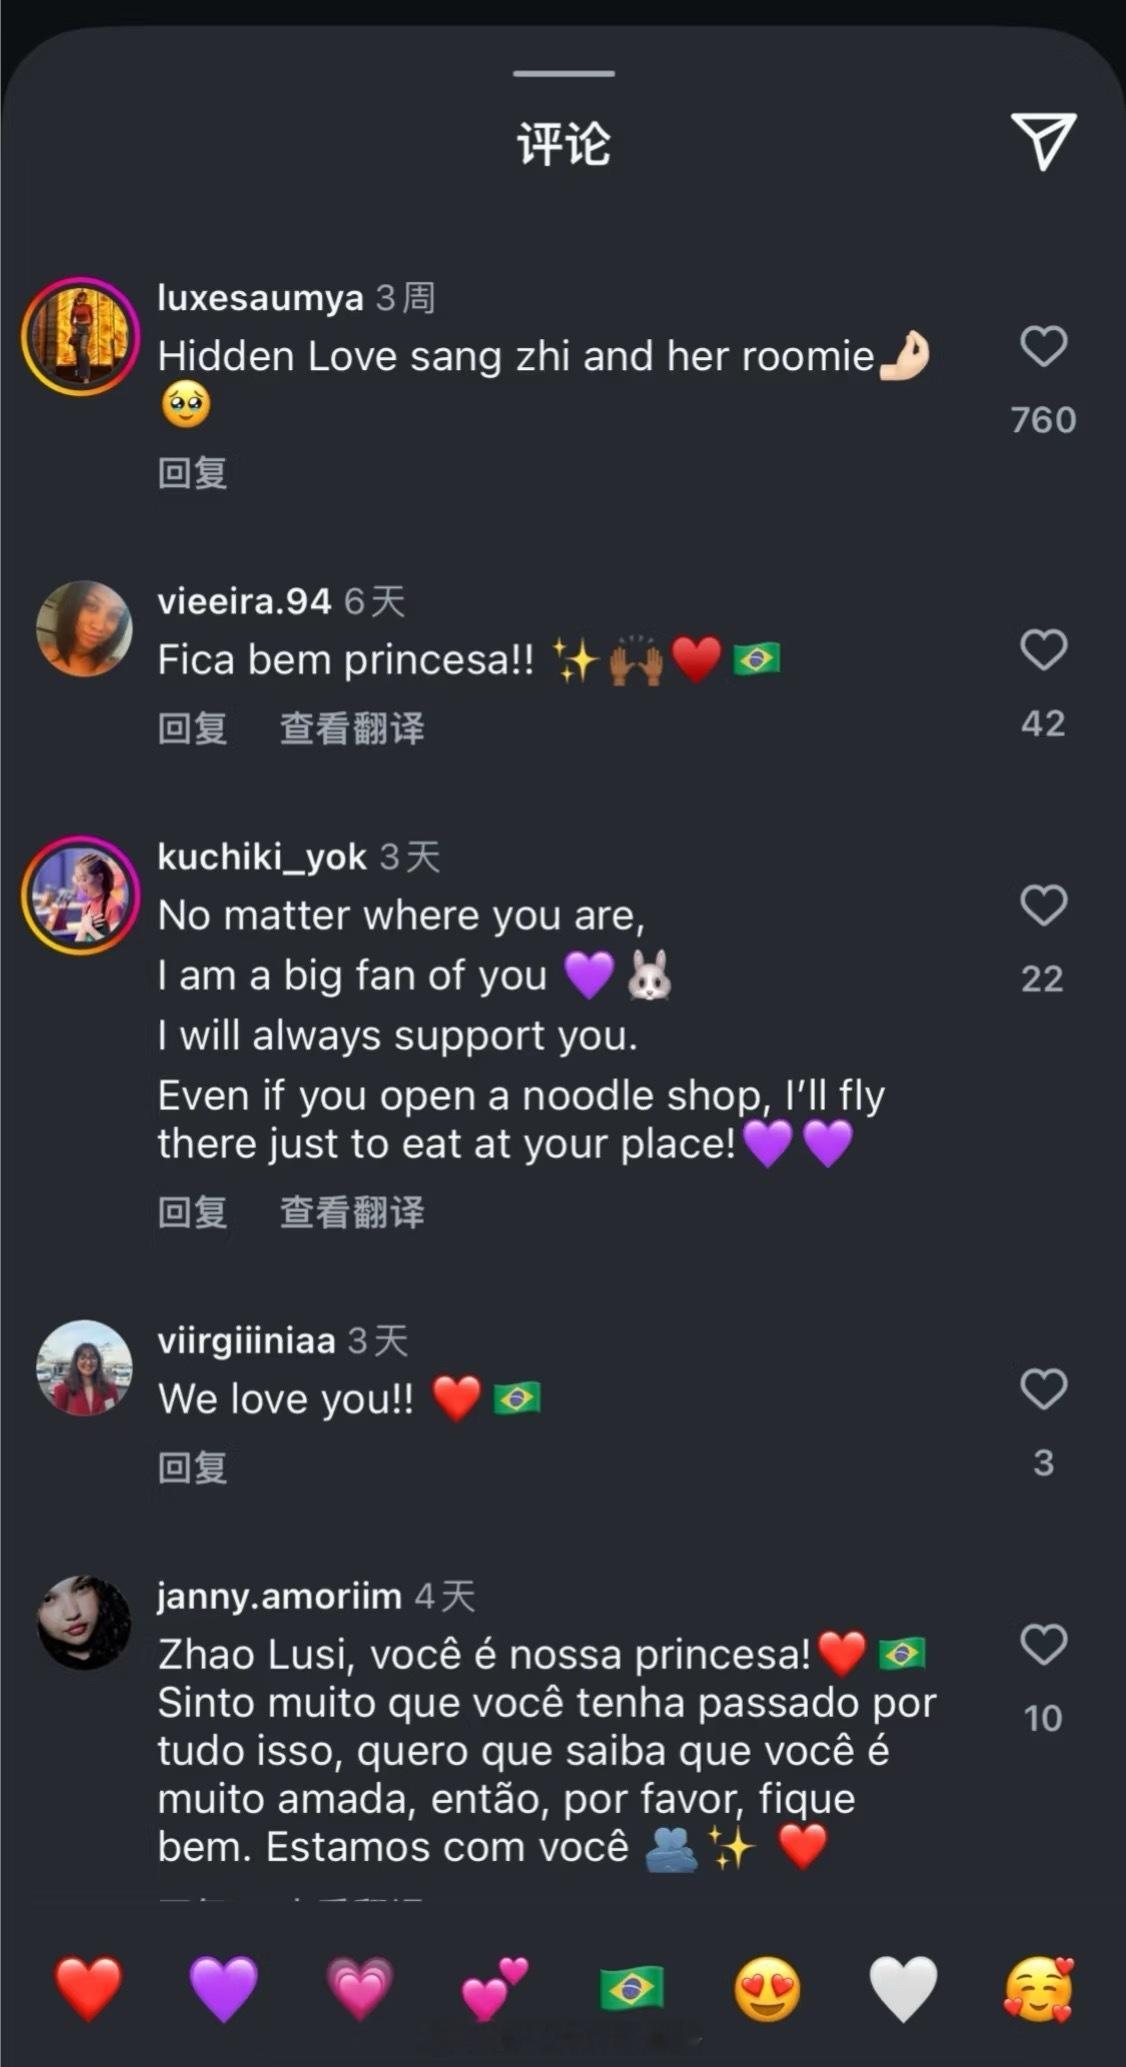The width and height of the screenshot is (1126, 2067).
Task: Insert the heart-eyes face emoji
Action: pyautogui.click(x=767, y=1989)
